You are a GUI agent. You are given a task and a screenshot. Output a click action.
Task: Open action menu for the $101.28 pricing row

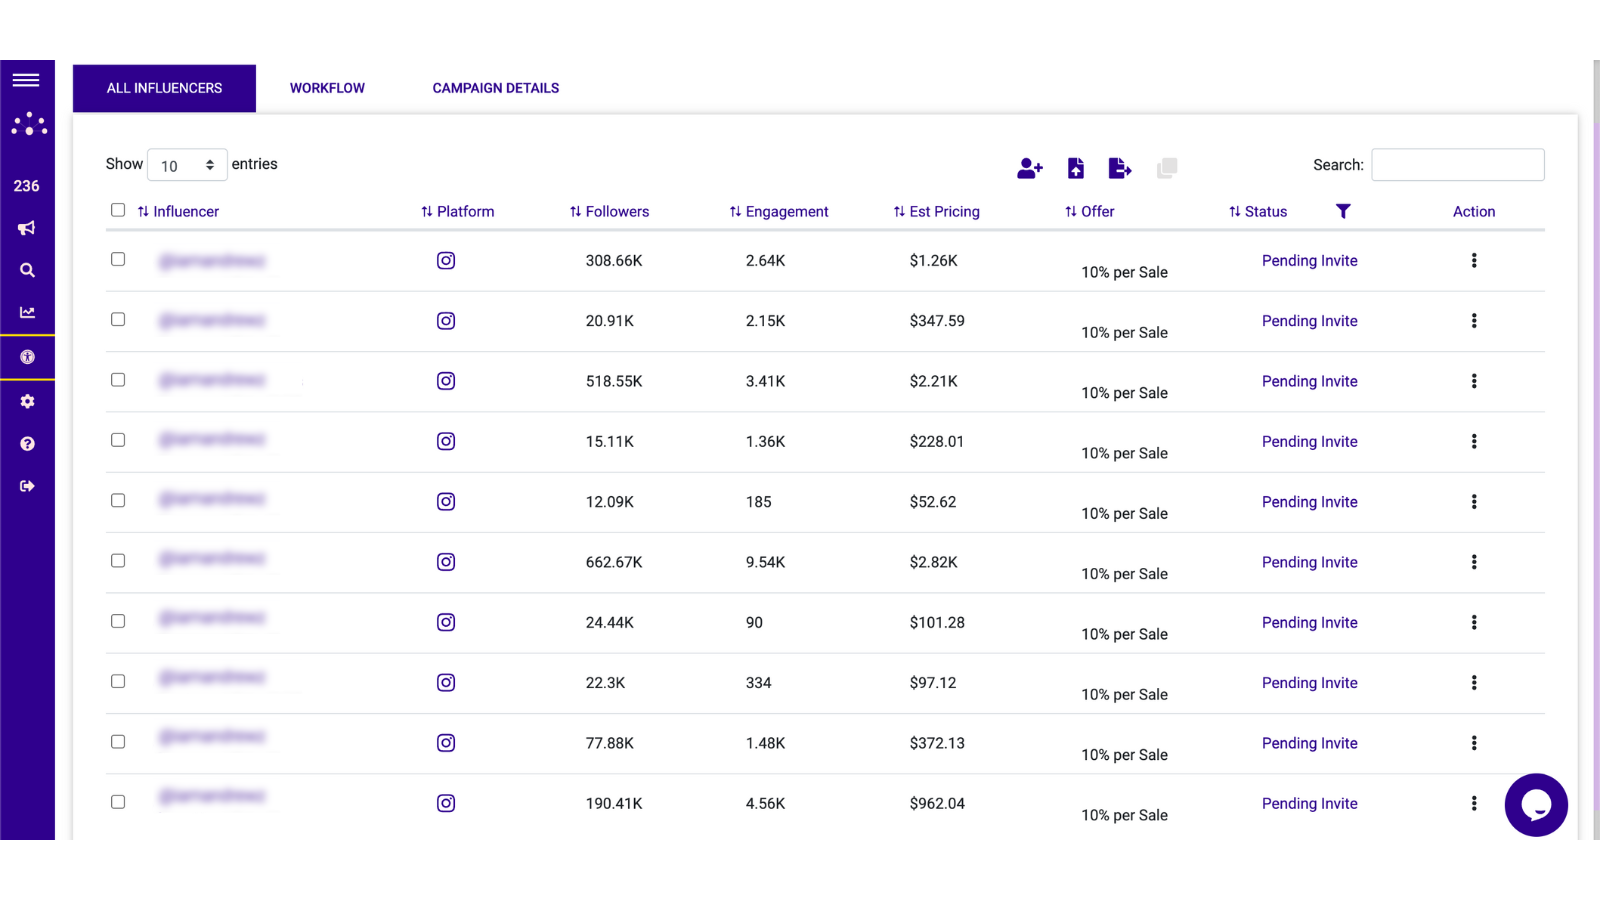(x=1474, y=622)
